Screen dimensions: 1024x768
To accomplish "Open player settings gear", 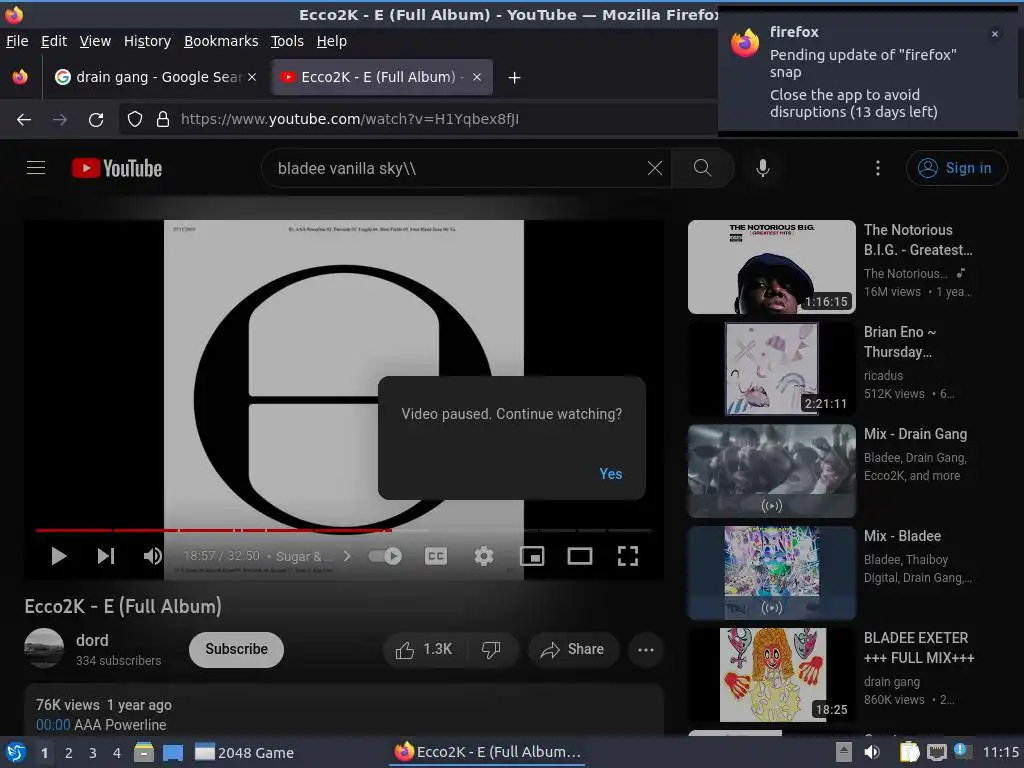I will coord(483,556).
